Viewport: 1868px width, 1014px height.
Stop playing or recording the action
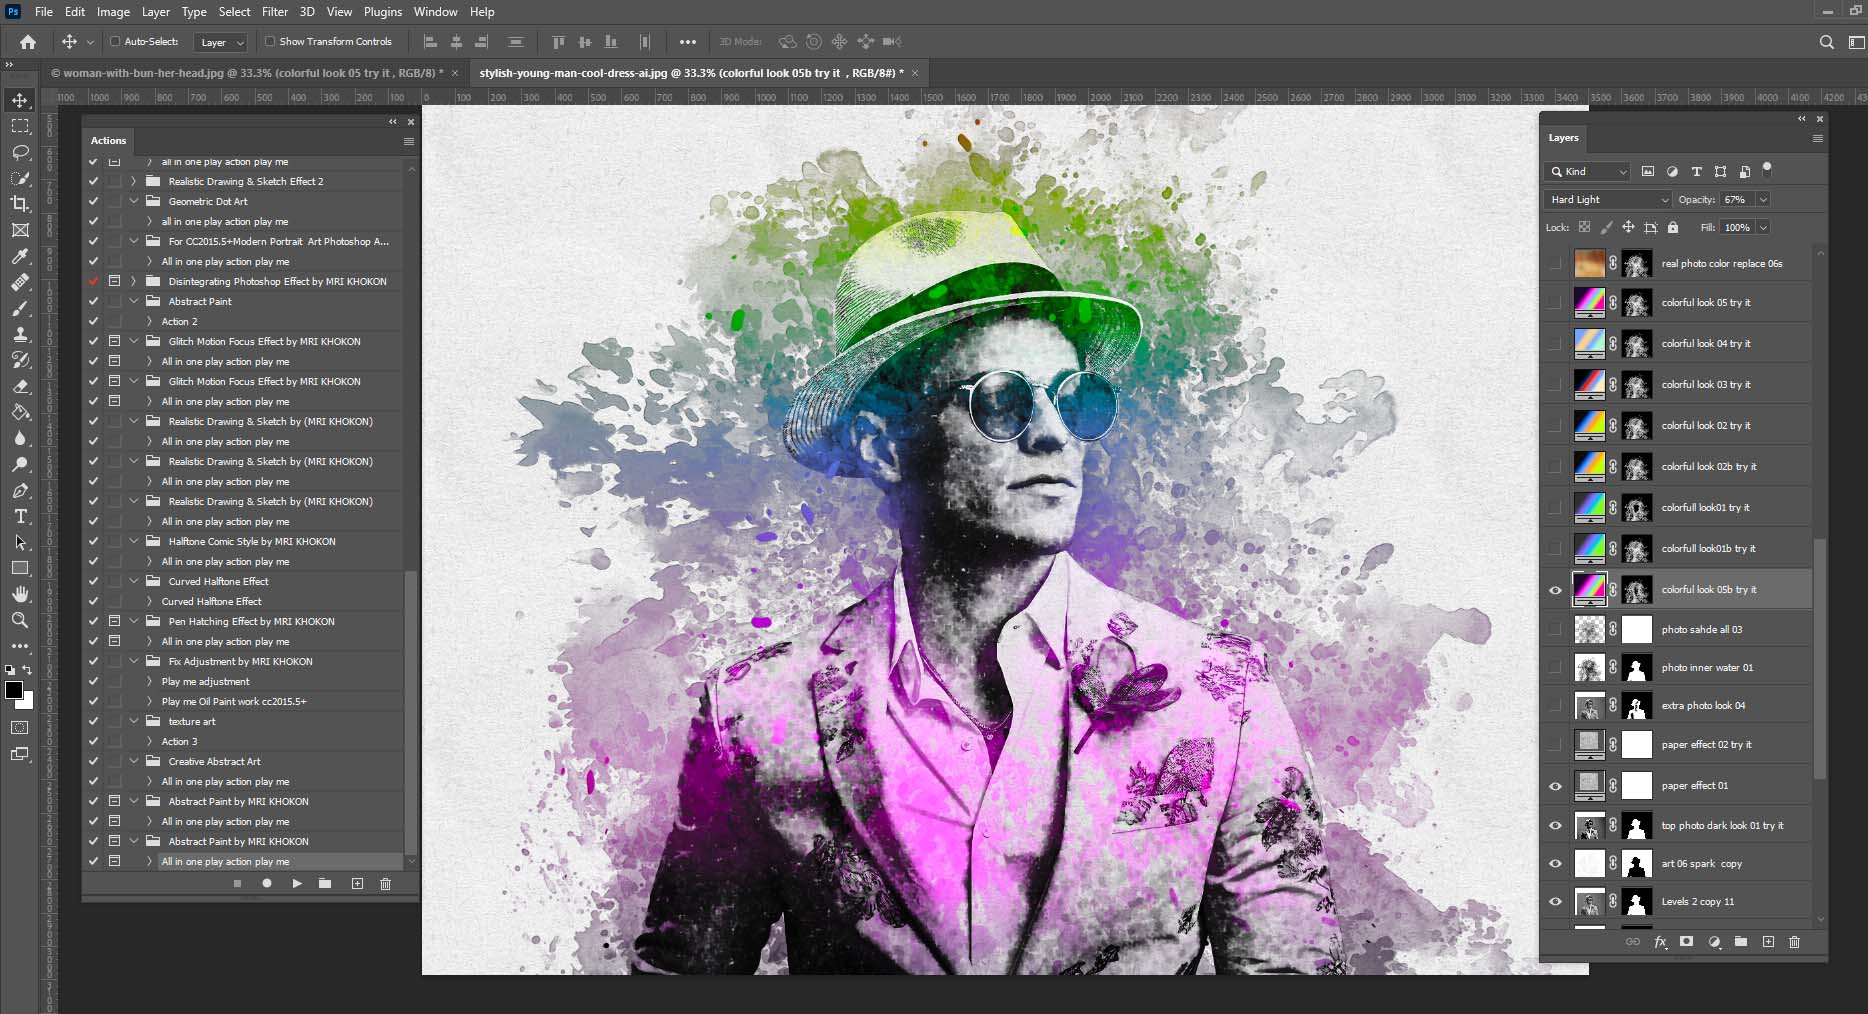click(237, 883)
